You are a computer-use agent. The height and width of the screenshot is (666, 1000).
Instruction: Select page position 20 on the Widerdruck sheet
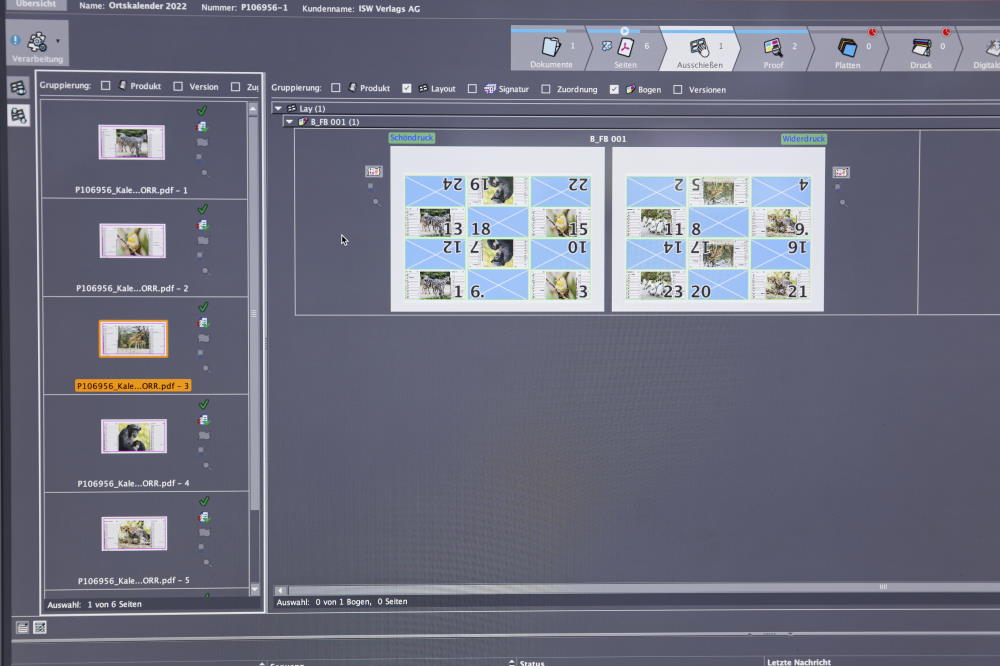click(718, 285)
